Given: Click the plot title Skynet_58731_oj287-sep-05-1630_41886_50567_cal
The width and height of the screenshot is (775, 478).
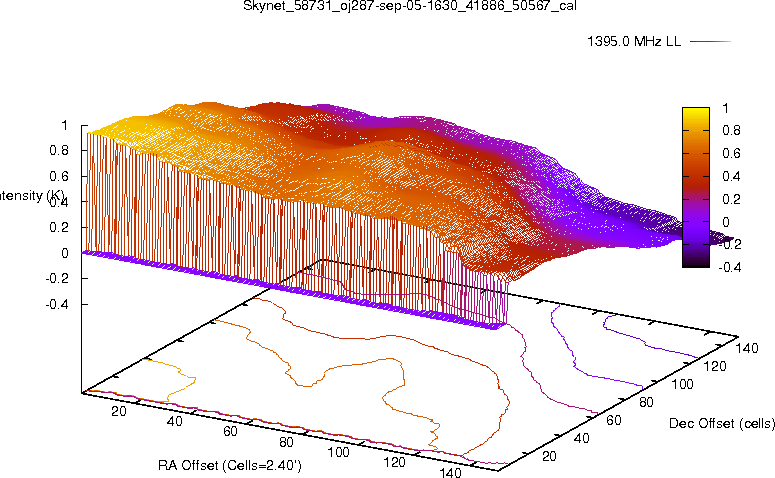Looking at the screenshot, I should point(410,6).
